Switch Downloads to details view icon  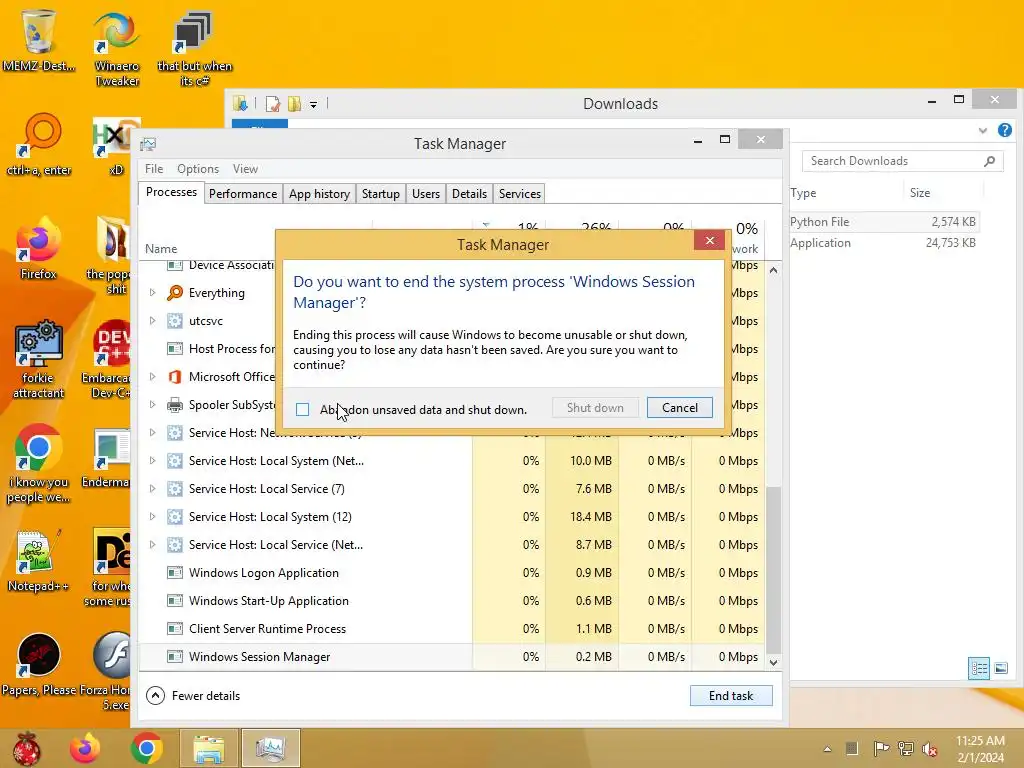[x=979, y=668]
